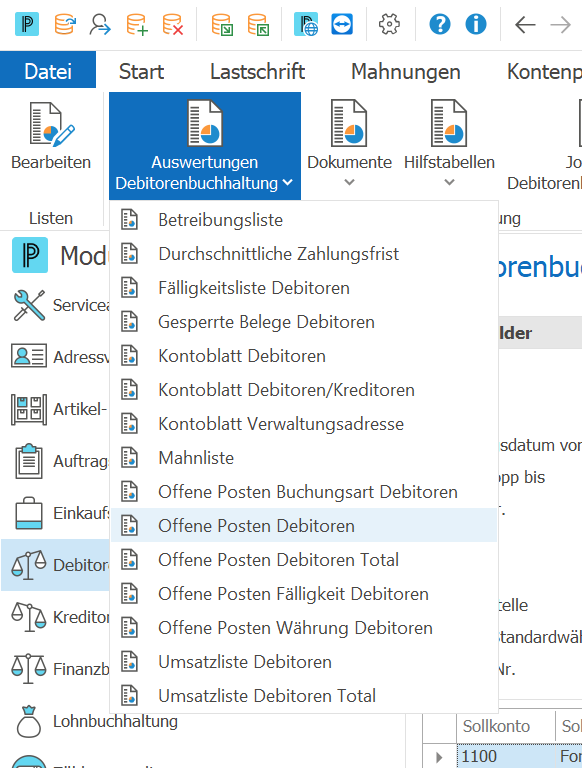
Task: Open Umsatzliste Debitoren report
Action: (x=304, y=662)
